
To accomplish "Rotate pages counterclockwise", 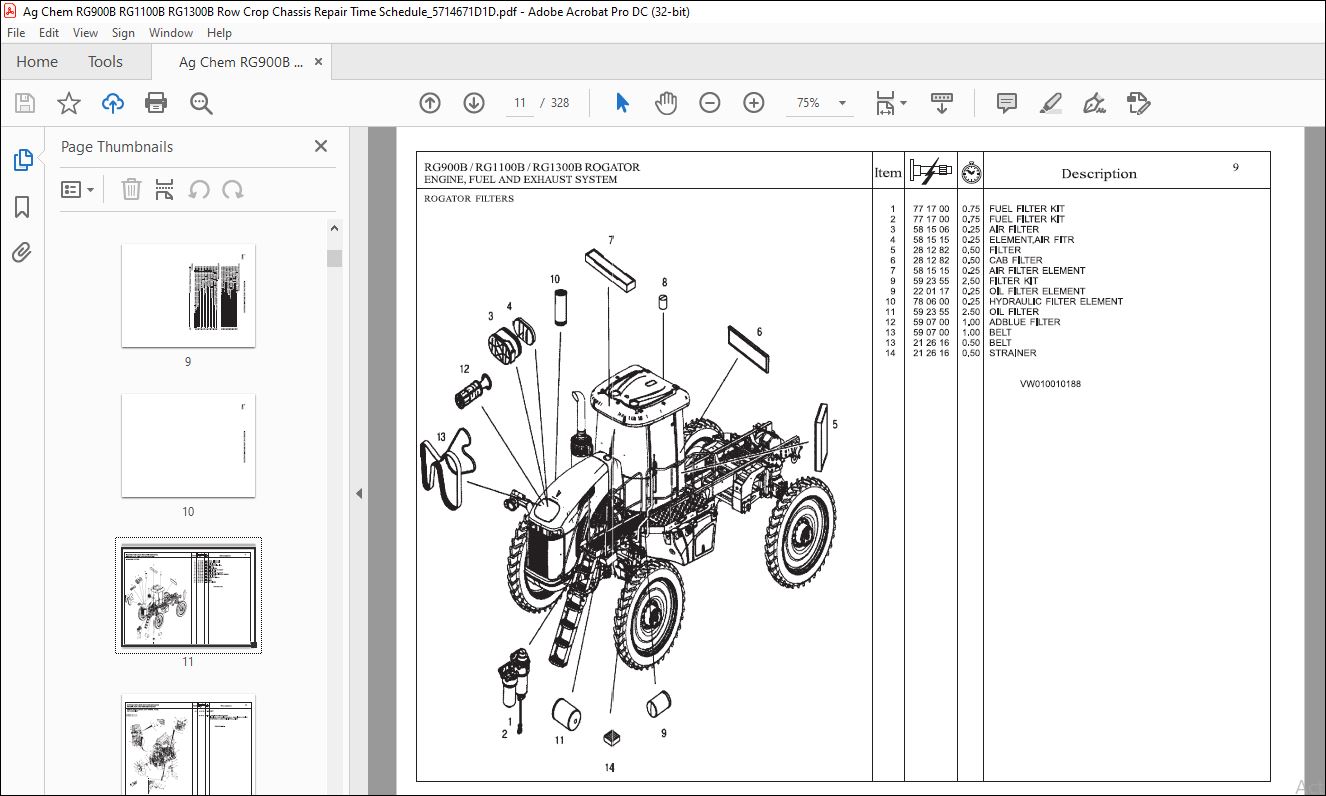I will 199,189.
